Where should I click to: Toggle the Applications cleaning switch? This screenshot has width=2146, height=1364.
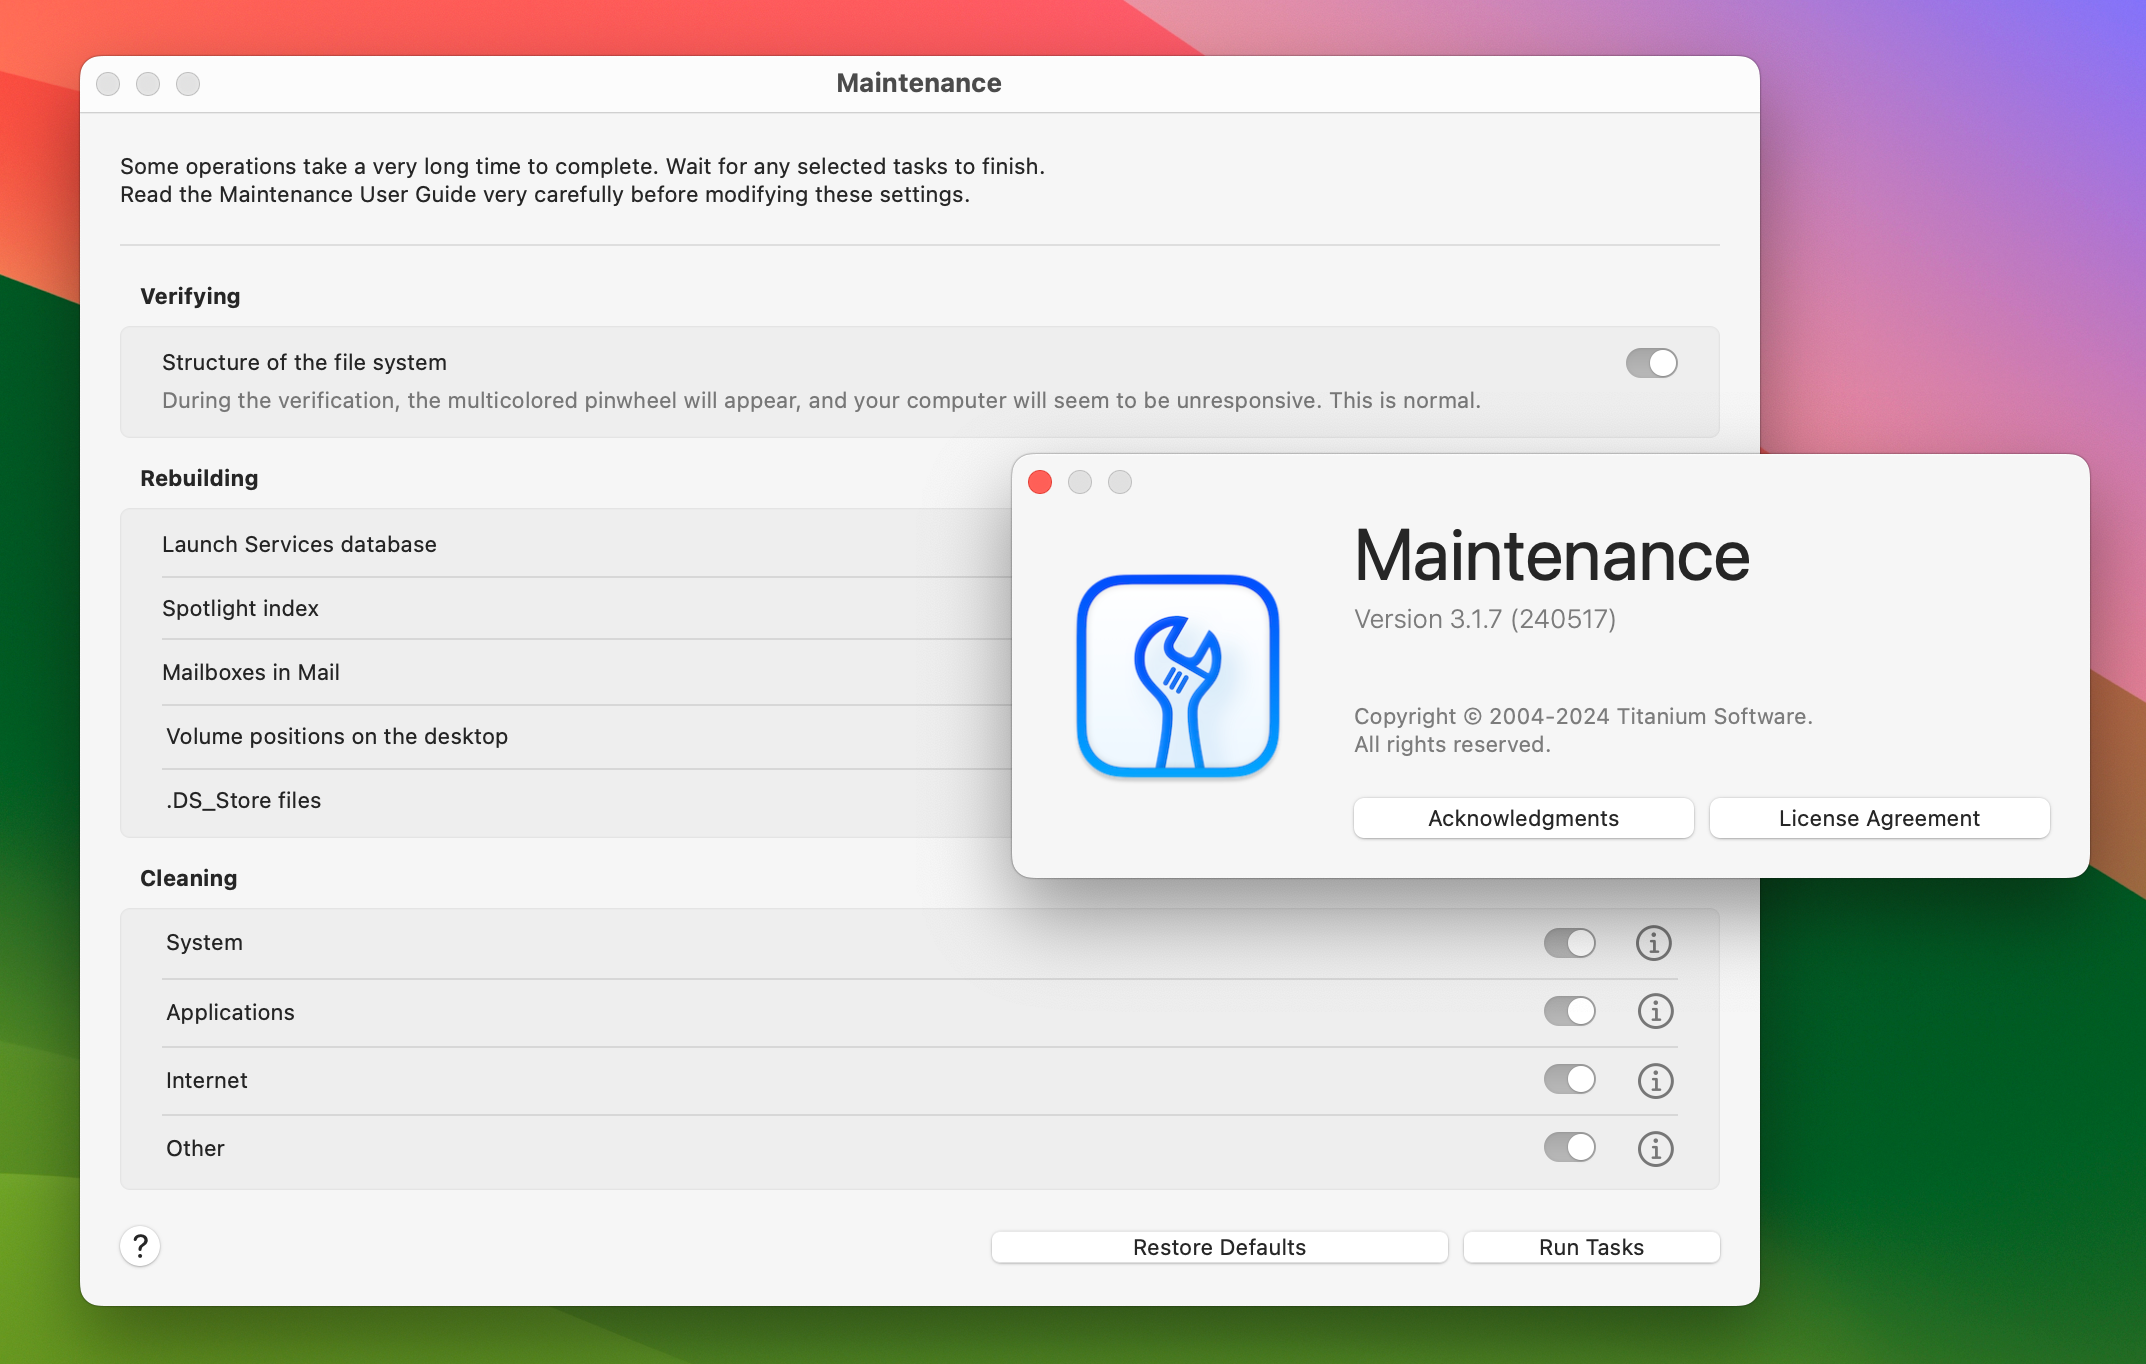[1570, 1011]
